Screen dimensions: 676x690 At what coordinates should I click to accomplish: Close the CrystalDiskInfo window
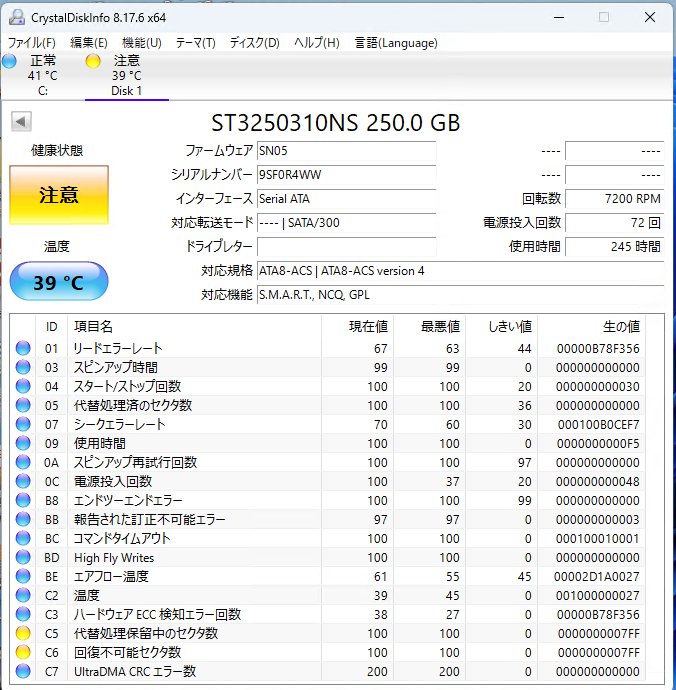(x=650, y=18)
